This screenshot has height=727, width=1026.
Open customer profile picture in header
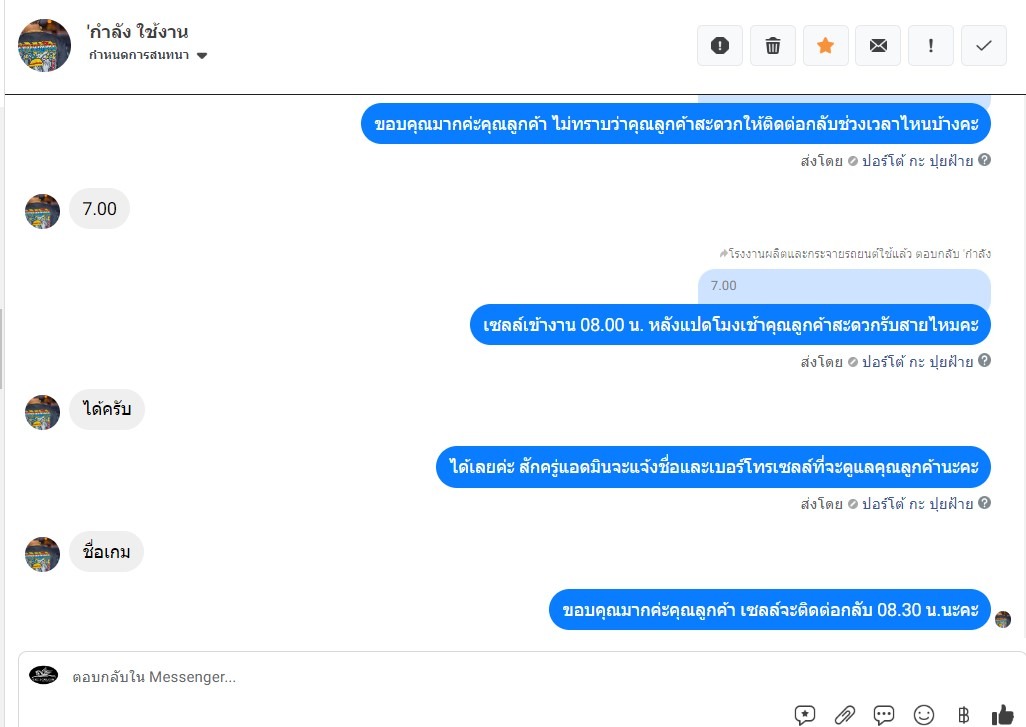44,45
